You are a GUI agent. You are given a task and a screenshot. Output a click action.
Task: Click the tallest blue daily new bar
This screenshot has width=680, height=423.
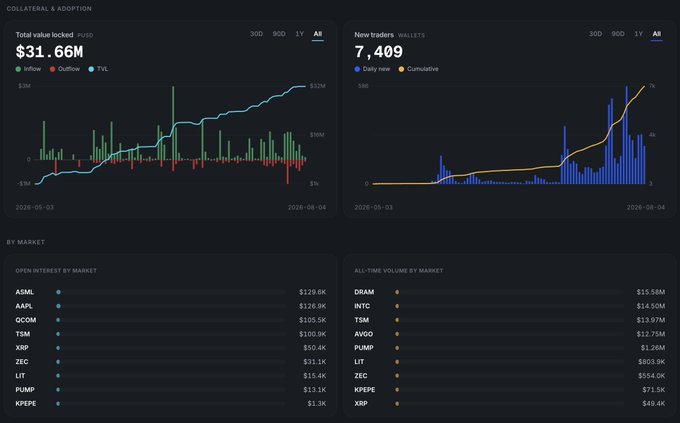[626, 135]
